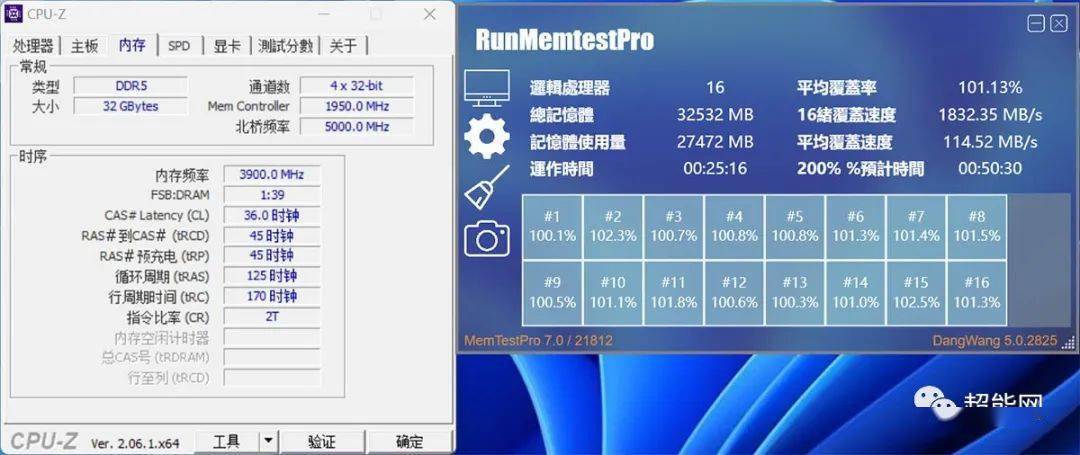Select memory test thread #15 tile

(x=916, y=293)
